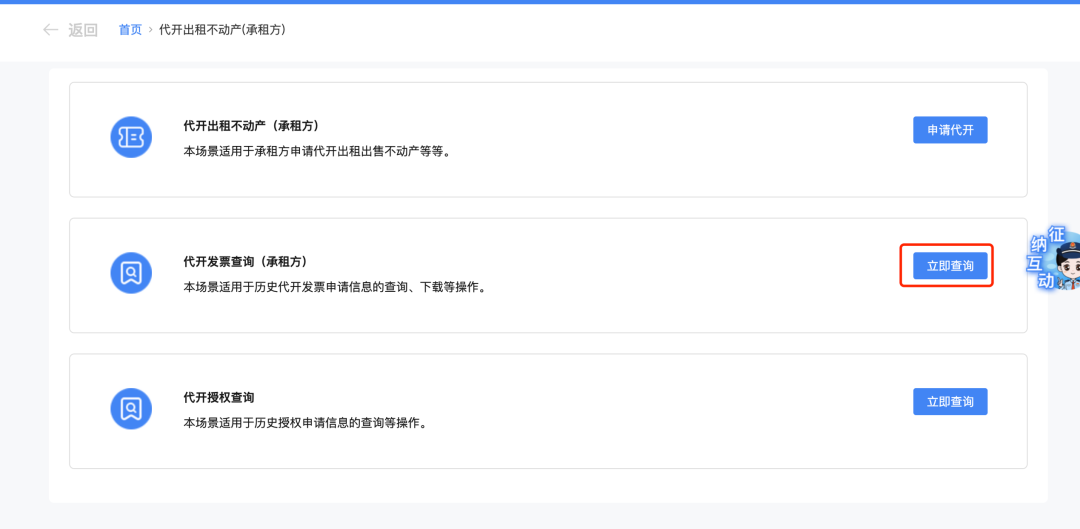The image size is (1080, 529).
Task: Click the icon beside 代开授权查询
Action: click(x=131, y=408)
